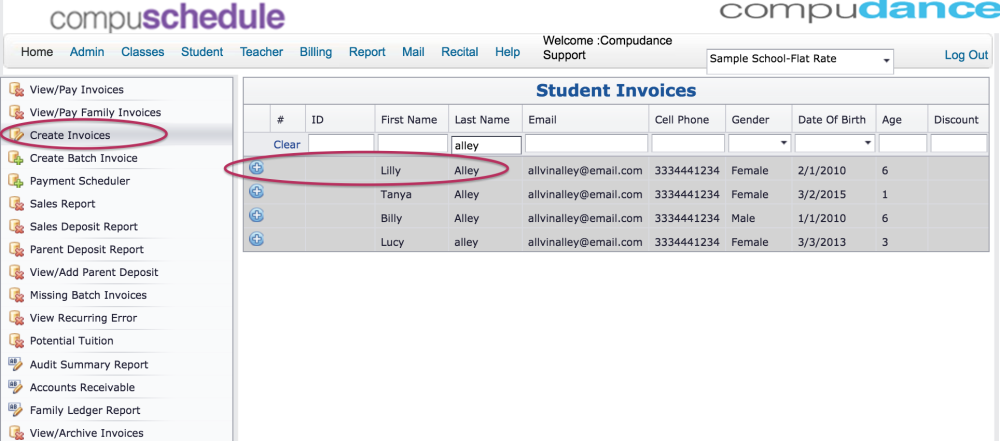The width and height of the screenshot is (1000, 441).
Task: Go to Accounts Receivable report
Action: (x=82, y=387)
